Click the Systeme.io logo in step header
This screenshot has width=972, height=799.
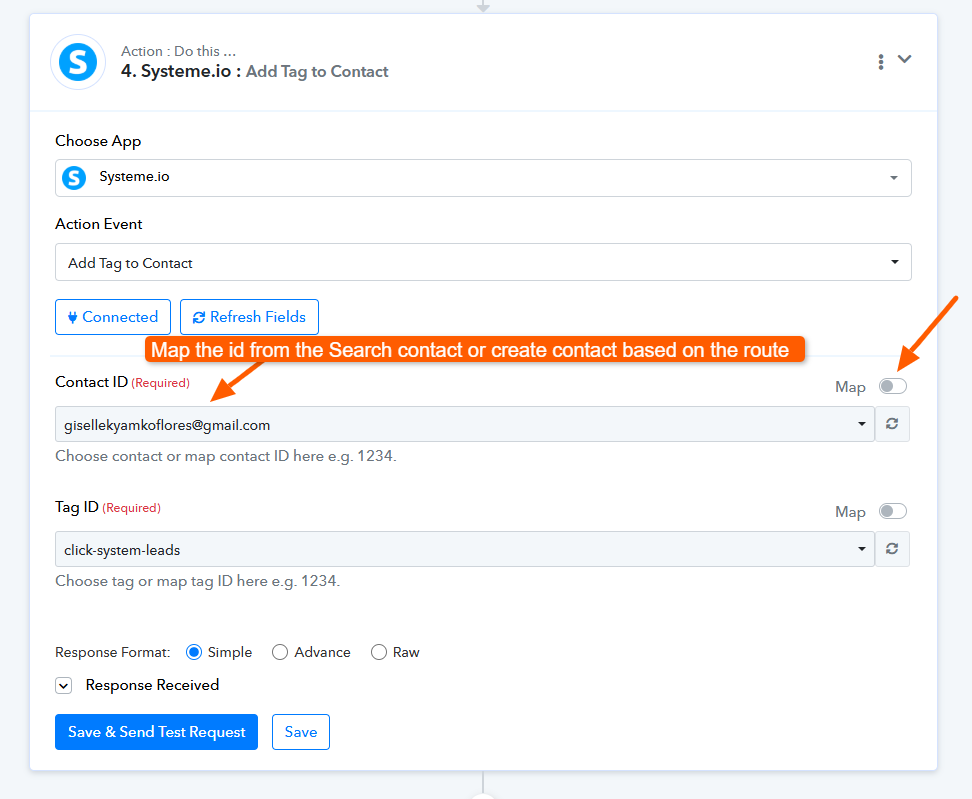click(x=77, y=62)
